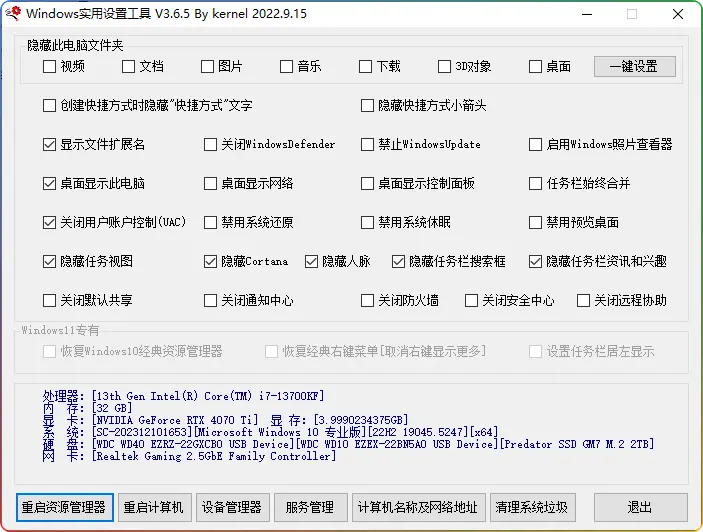Uncheck 隐藏任务视图

49,261
